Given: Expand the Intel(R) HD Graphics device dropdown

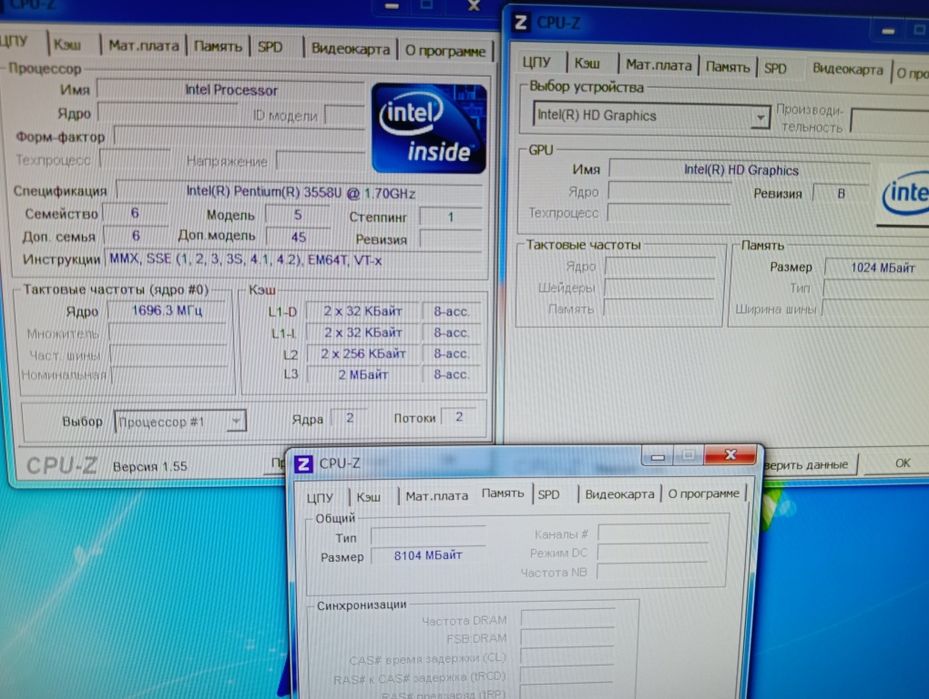Looking at the screenshot, I should 760,117.
